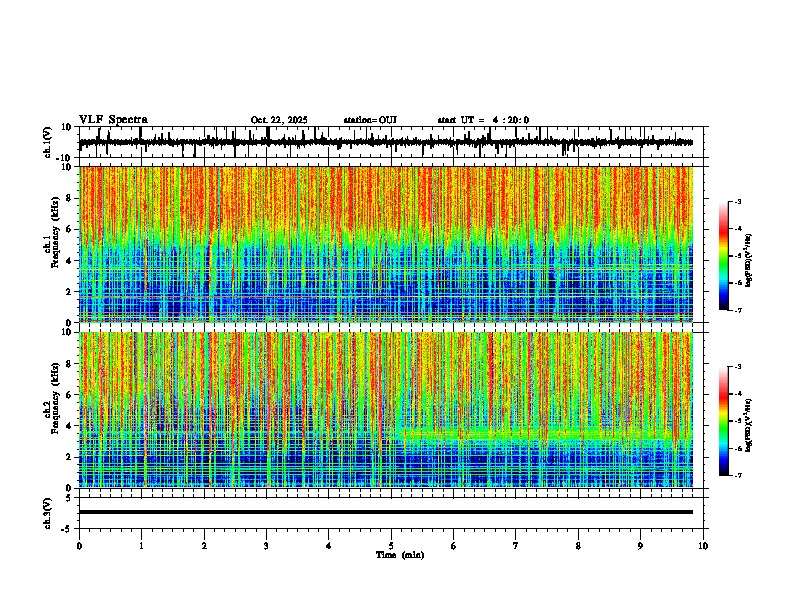This screenshot has width=792, height=612.
Task: Click the "8" kHz tick of ch.2 spectrogram
Action: pos(70,364)
